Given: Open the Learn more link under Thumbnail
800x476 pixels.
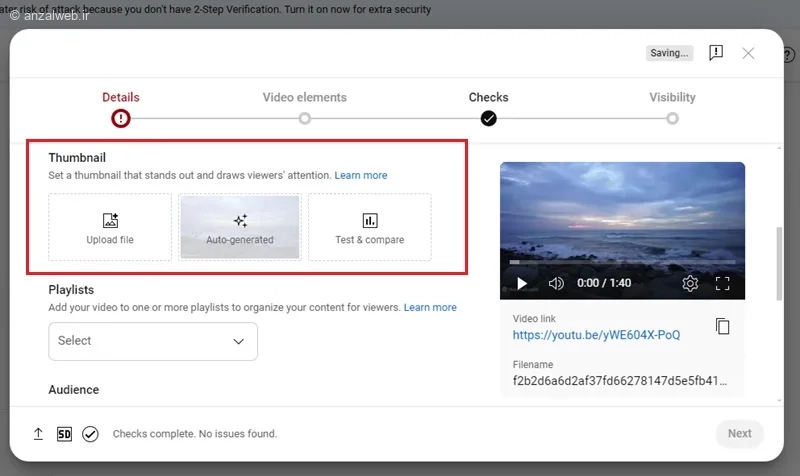Looking at the screenshot, I should [x=361, y=175].
